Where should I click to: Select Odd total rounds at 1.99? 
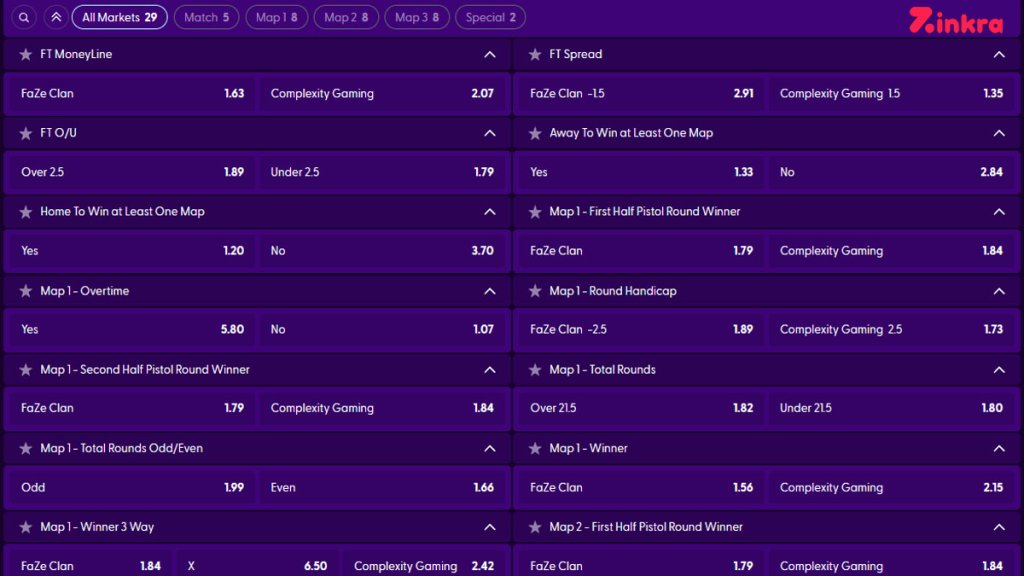click(132, 488)
